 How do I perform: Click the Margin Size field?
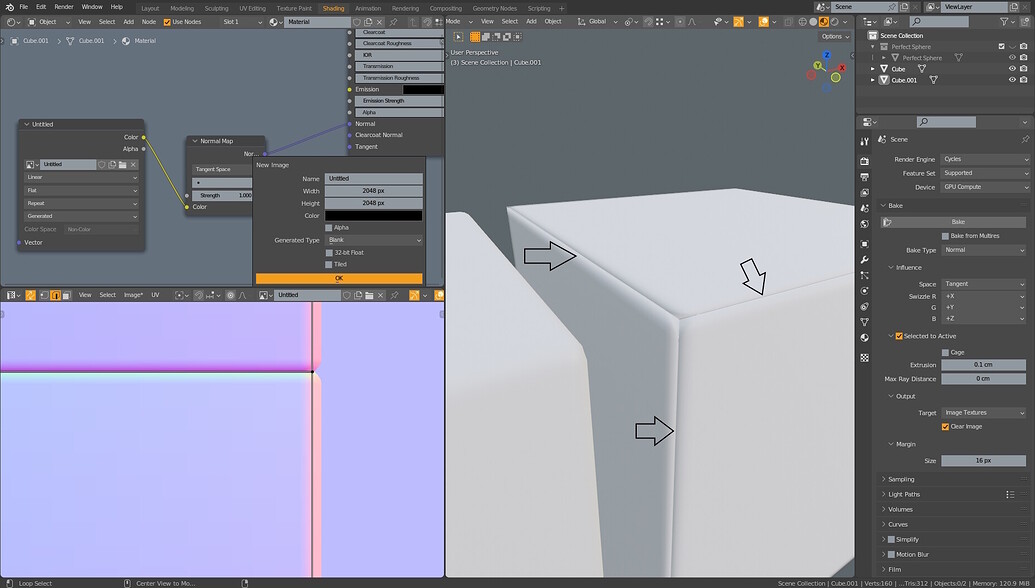984,461
